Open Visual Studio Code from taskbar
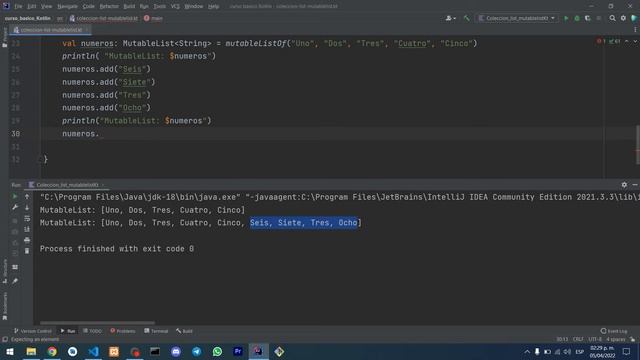 pyautogui.click(x=93, y=351)
